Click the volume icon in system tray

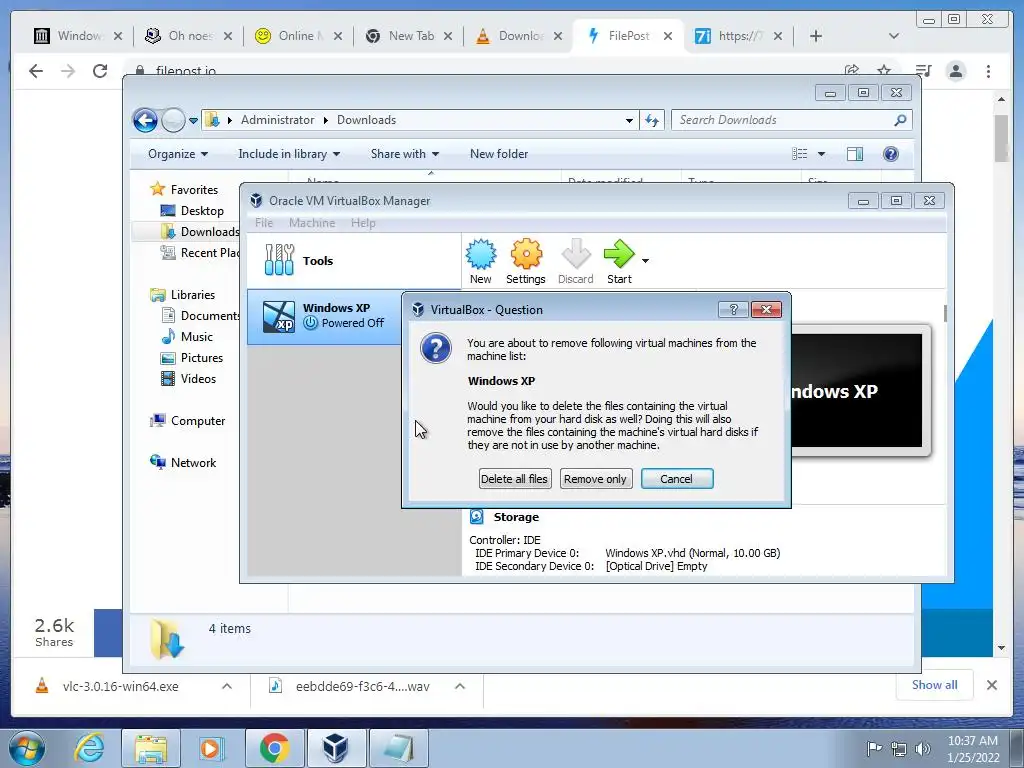pos(923,748)
